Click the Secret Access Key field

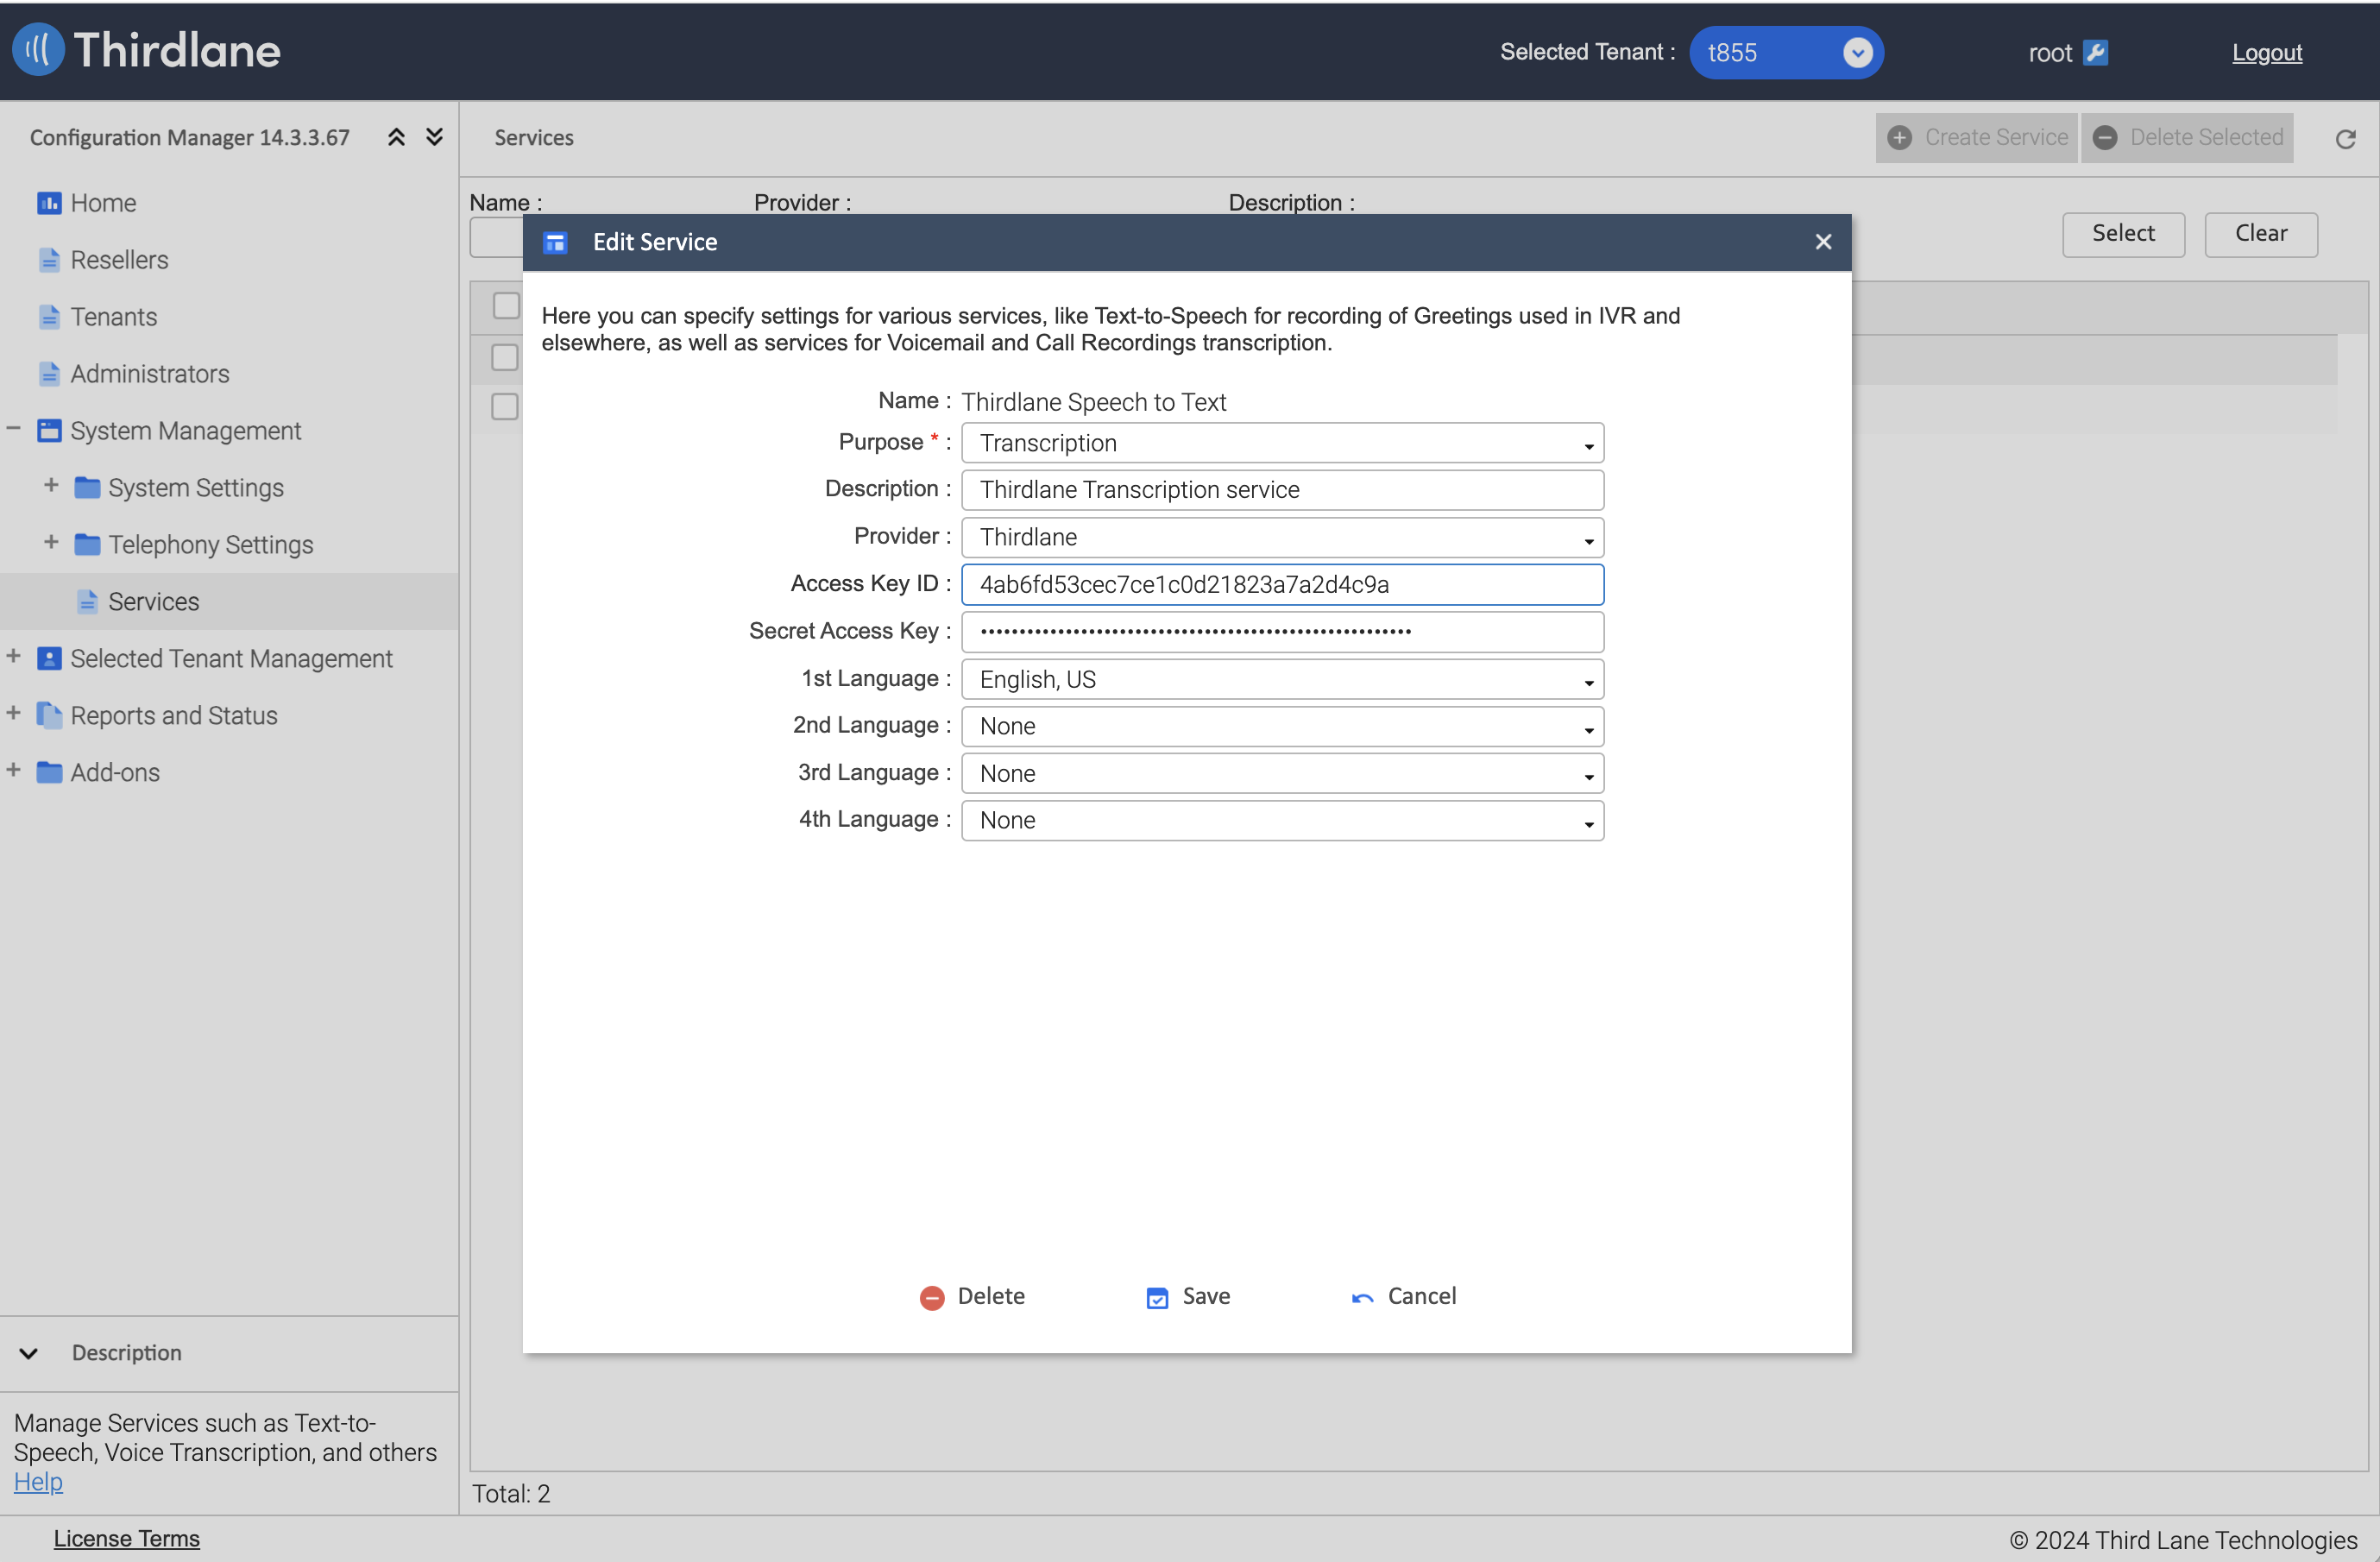[1282, 632]
